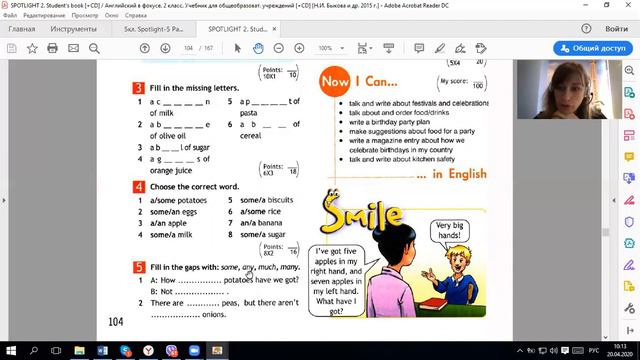Open the search tool in right pane
Screen dimensions: 640x360
[629, 71]
